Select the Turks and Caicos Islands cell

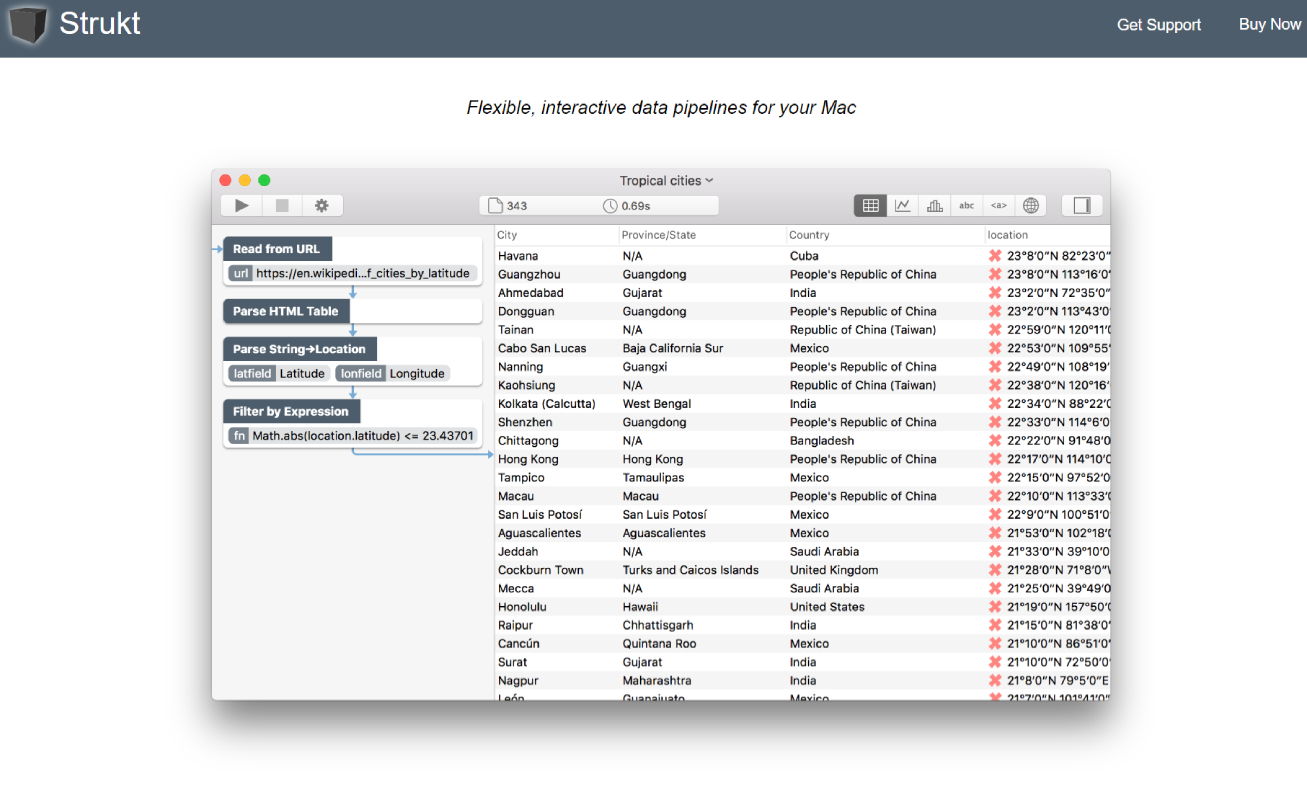pyautogui.click(x=690, y=570)
